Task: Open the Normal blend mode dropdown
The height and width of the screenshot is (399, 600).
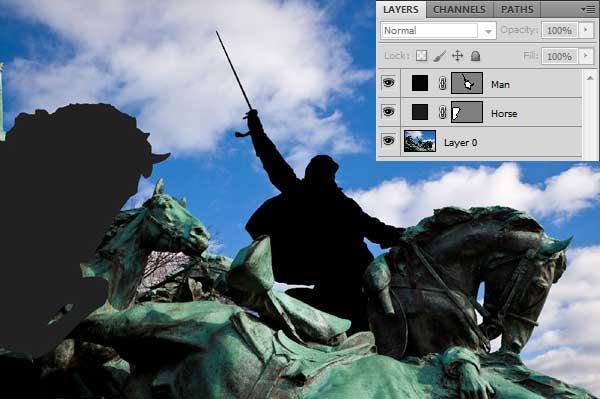Action: point(439,31)
